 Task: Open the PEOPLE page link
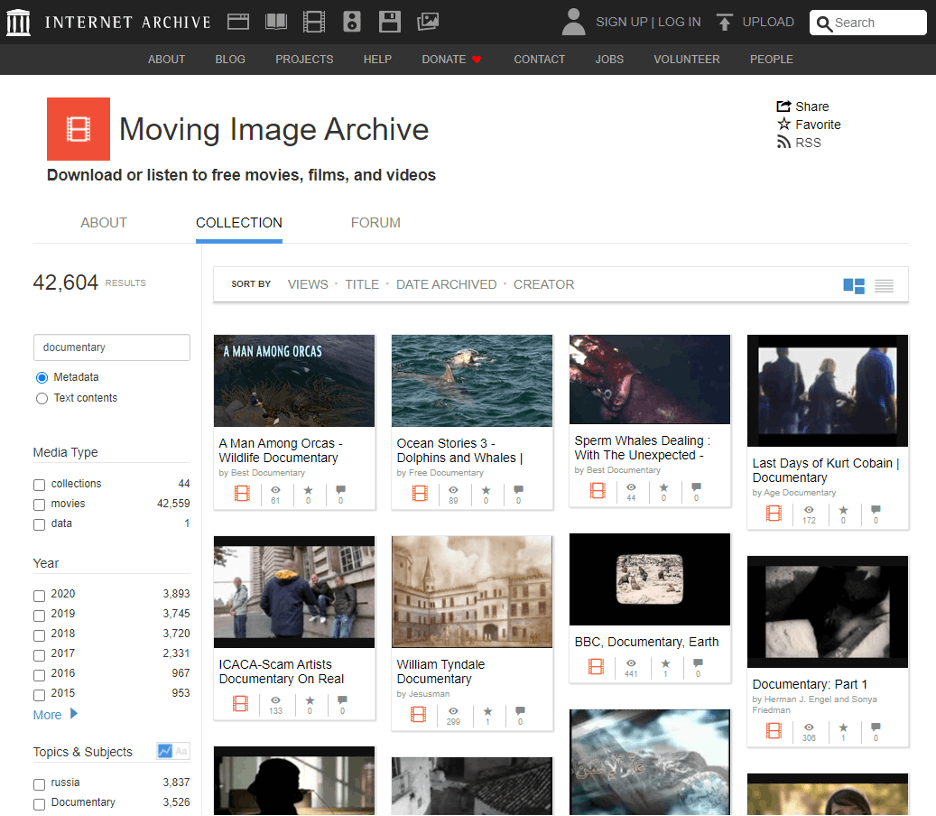coord(771,59)
